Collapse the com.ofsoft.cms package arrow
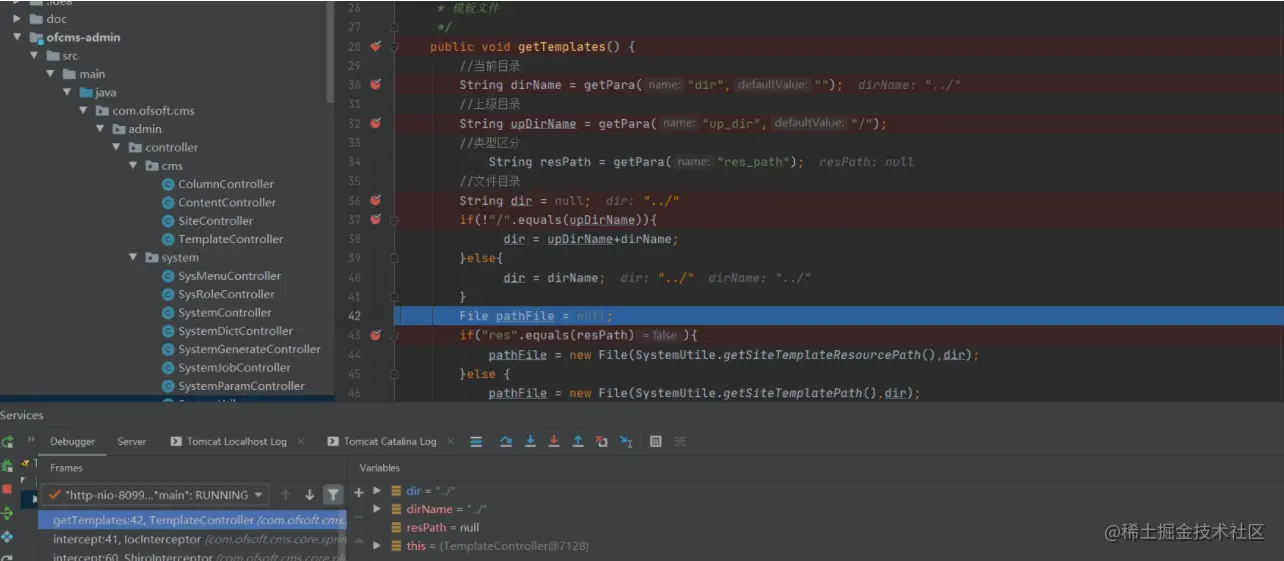The height and width of the screenshot is (561, 1284). [84, 110]
